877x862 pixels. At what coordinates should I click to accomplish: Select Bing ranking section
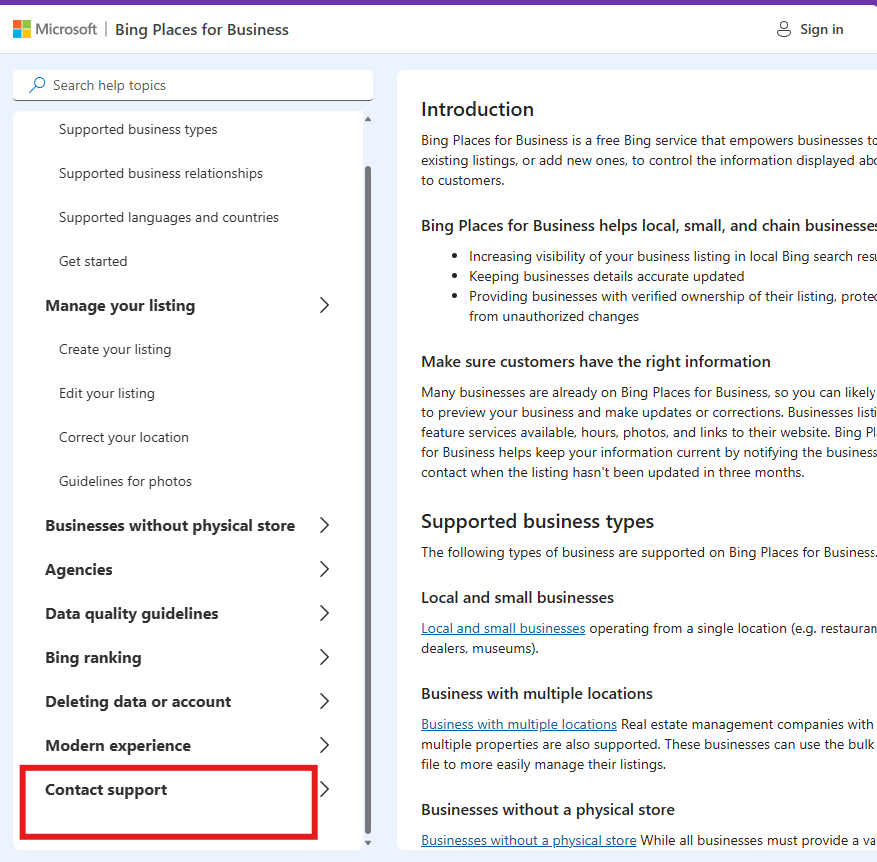click(93, 657)
